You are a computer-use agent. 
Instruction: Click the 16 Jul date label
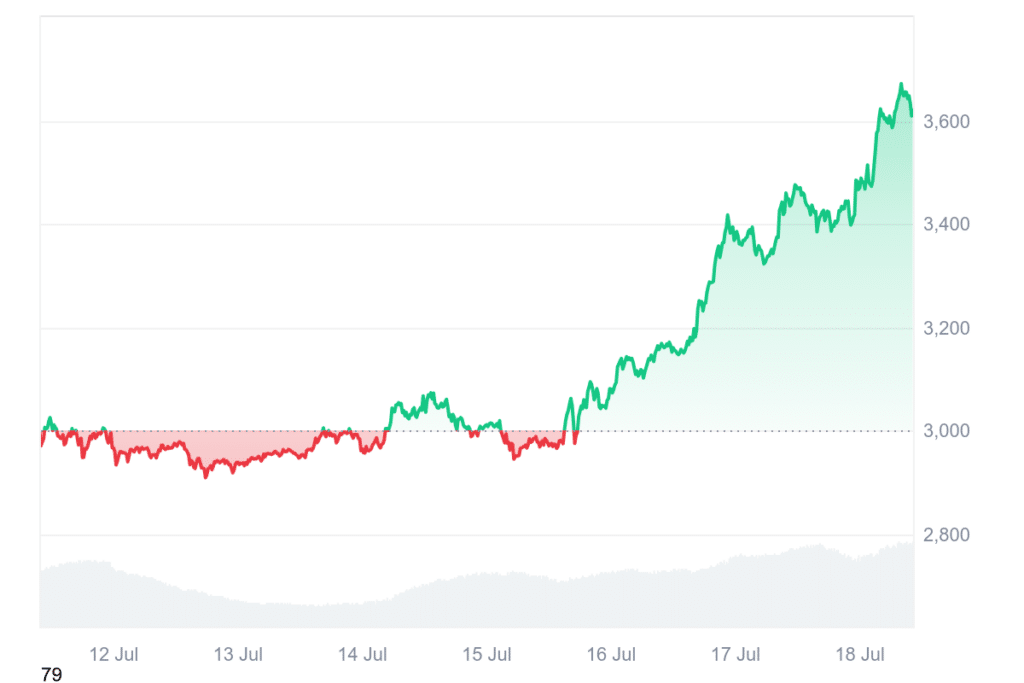tap(611, 655)
